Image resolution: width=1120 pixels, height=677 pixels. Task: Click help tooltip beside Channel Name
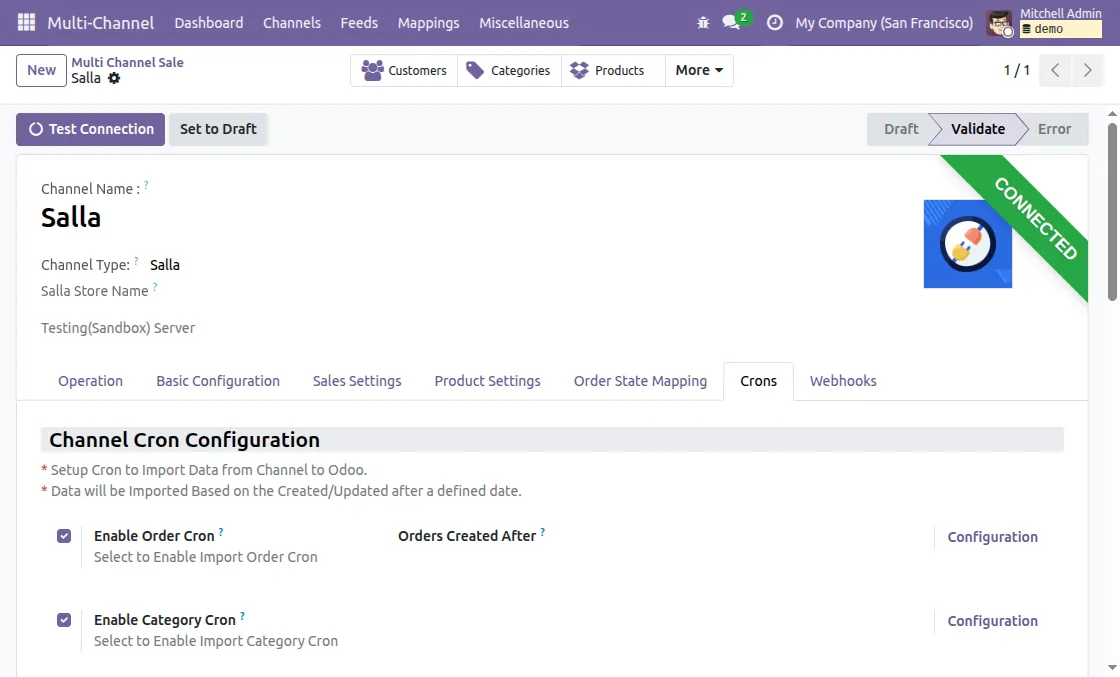pyautogui.click(x=146, y=185)
